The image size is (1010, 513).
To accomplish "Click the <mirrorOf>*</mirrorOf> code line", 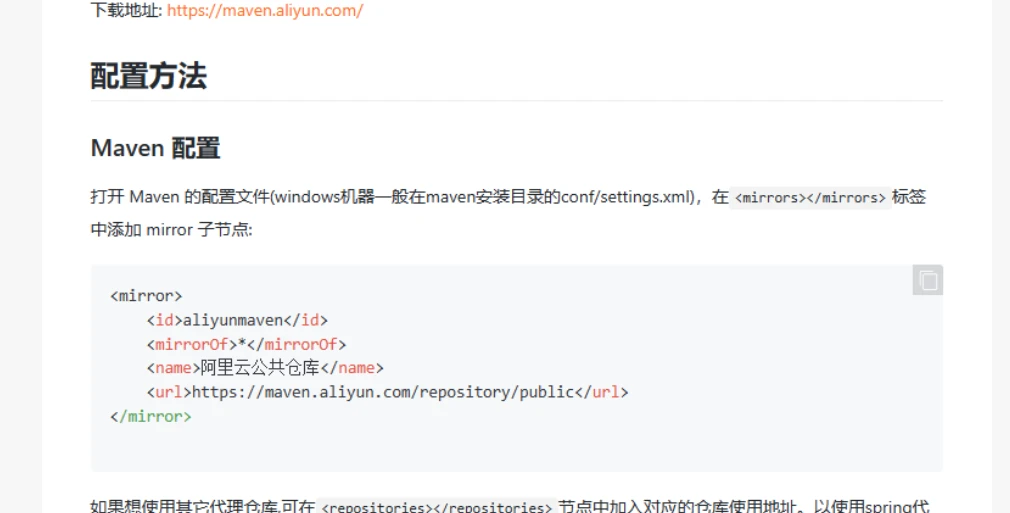I will [246, 344].
